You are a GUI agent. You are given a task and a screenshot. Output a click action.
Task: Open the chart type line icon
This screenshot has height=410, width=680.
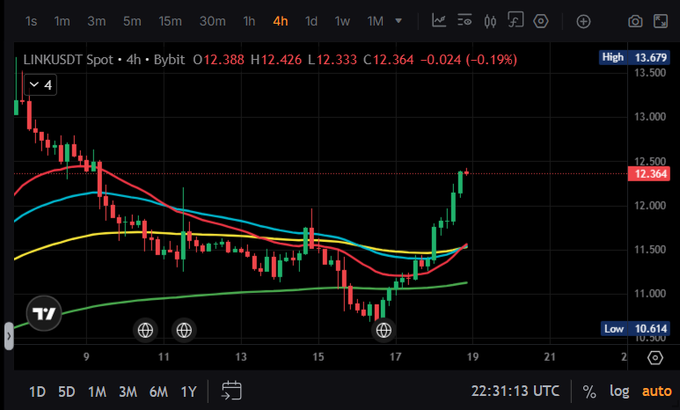[439, 20]
